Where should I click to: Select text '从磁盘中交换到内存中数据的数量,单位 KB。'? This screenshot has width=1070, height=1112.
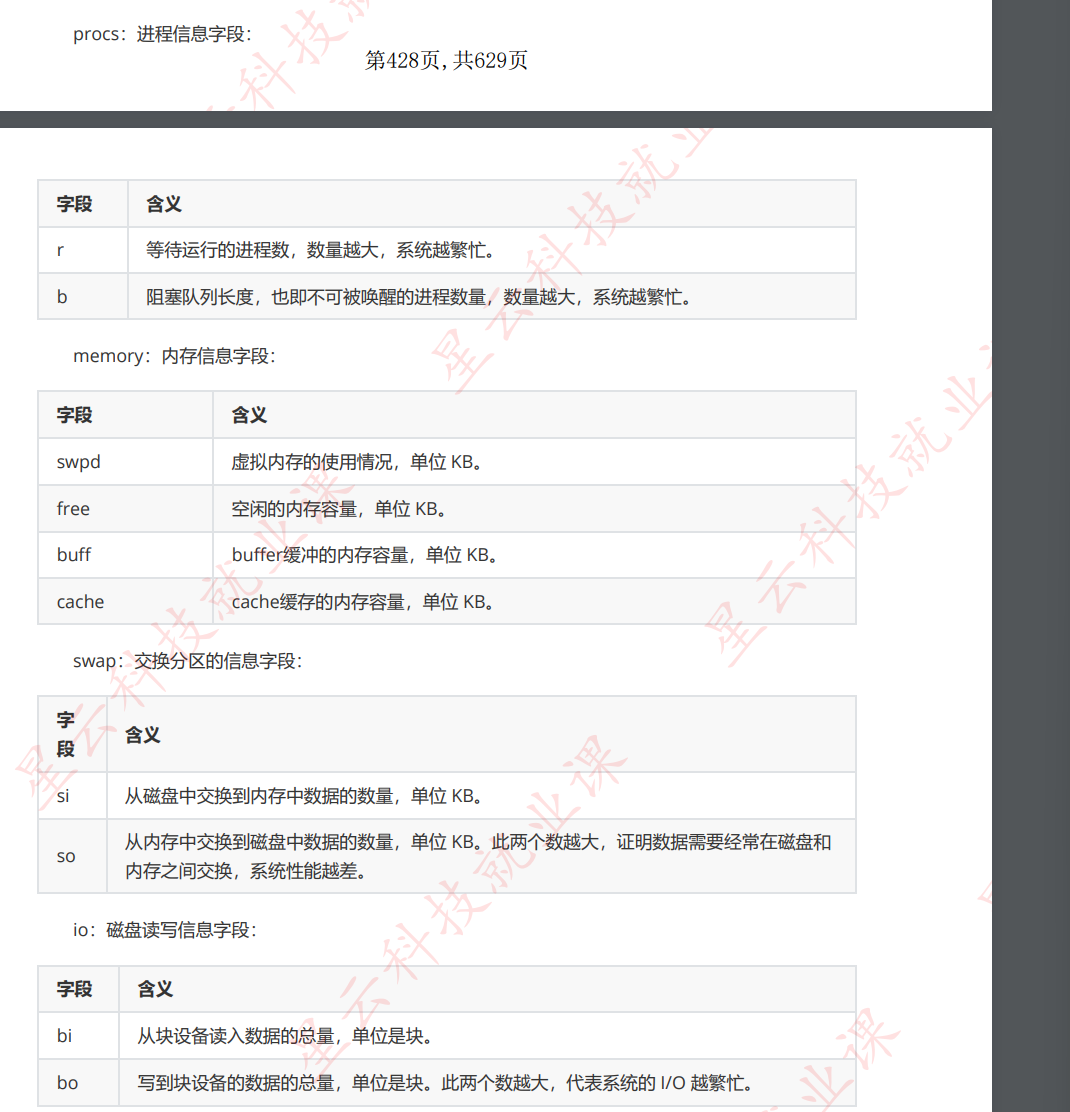(x=304, y=796)
